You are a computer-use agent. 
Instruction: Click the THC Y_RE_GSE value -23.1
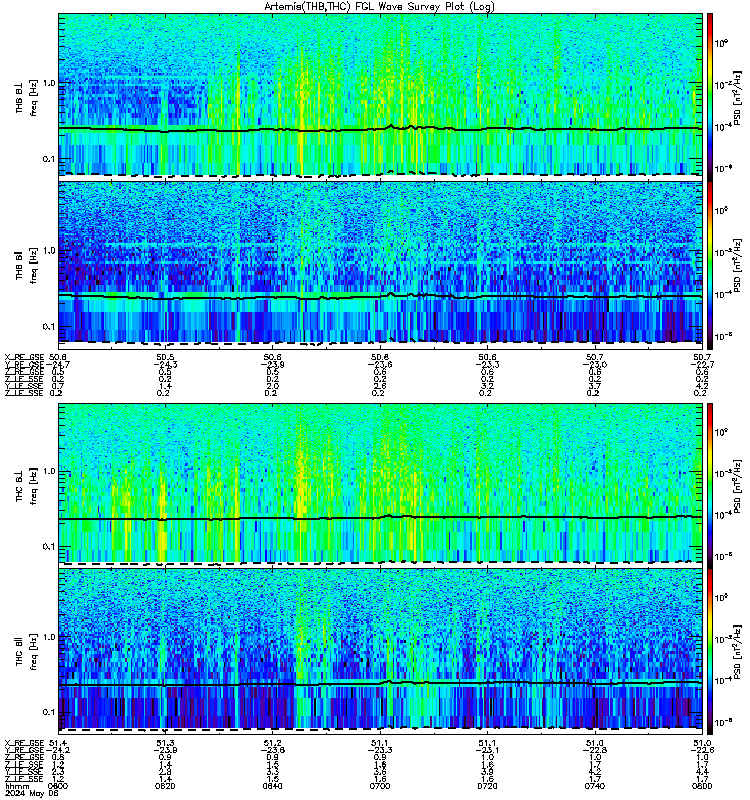487,750
